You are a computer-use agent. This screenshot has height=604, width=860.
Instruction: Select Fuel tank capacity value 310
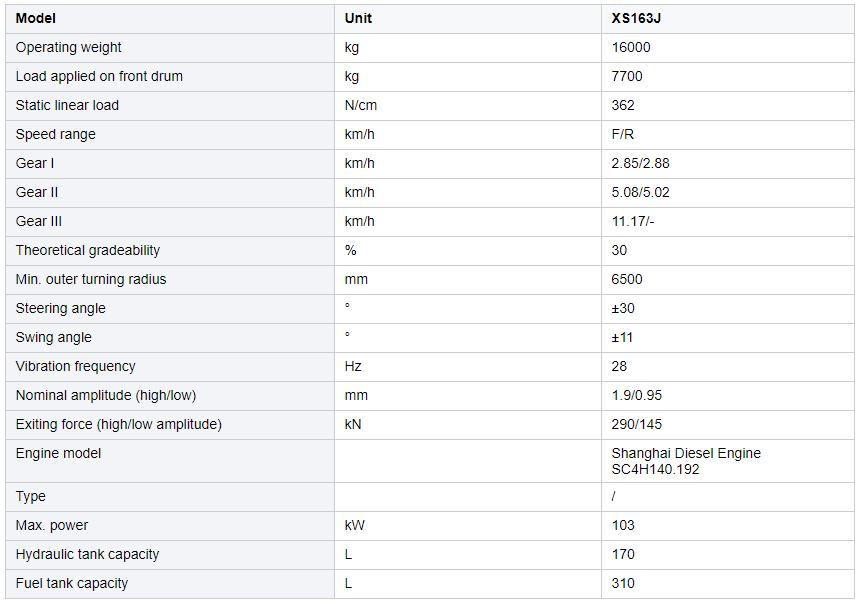(623, 583)
